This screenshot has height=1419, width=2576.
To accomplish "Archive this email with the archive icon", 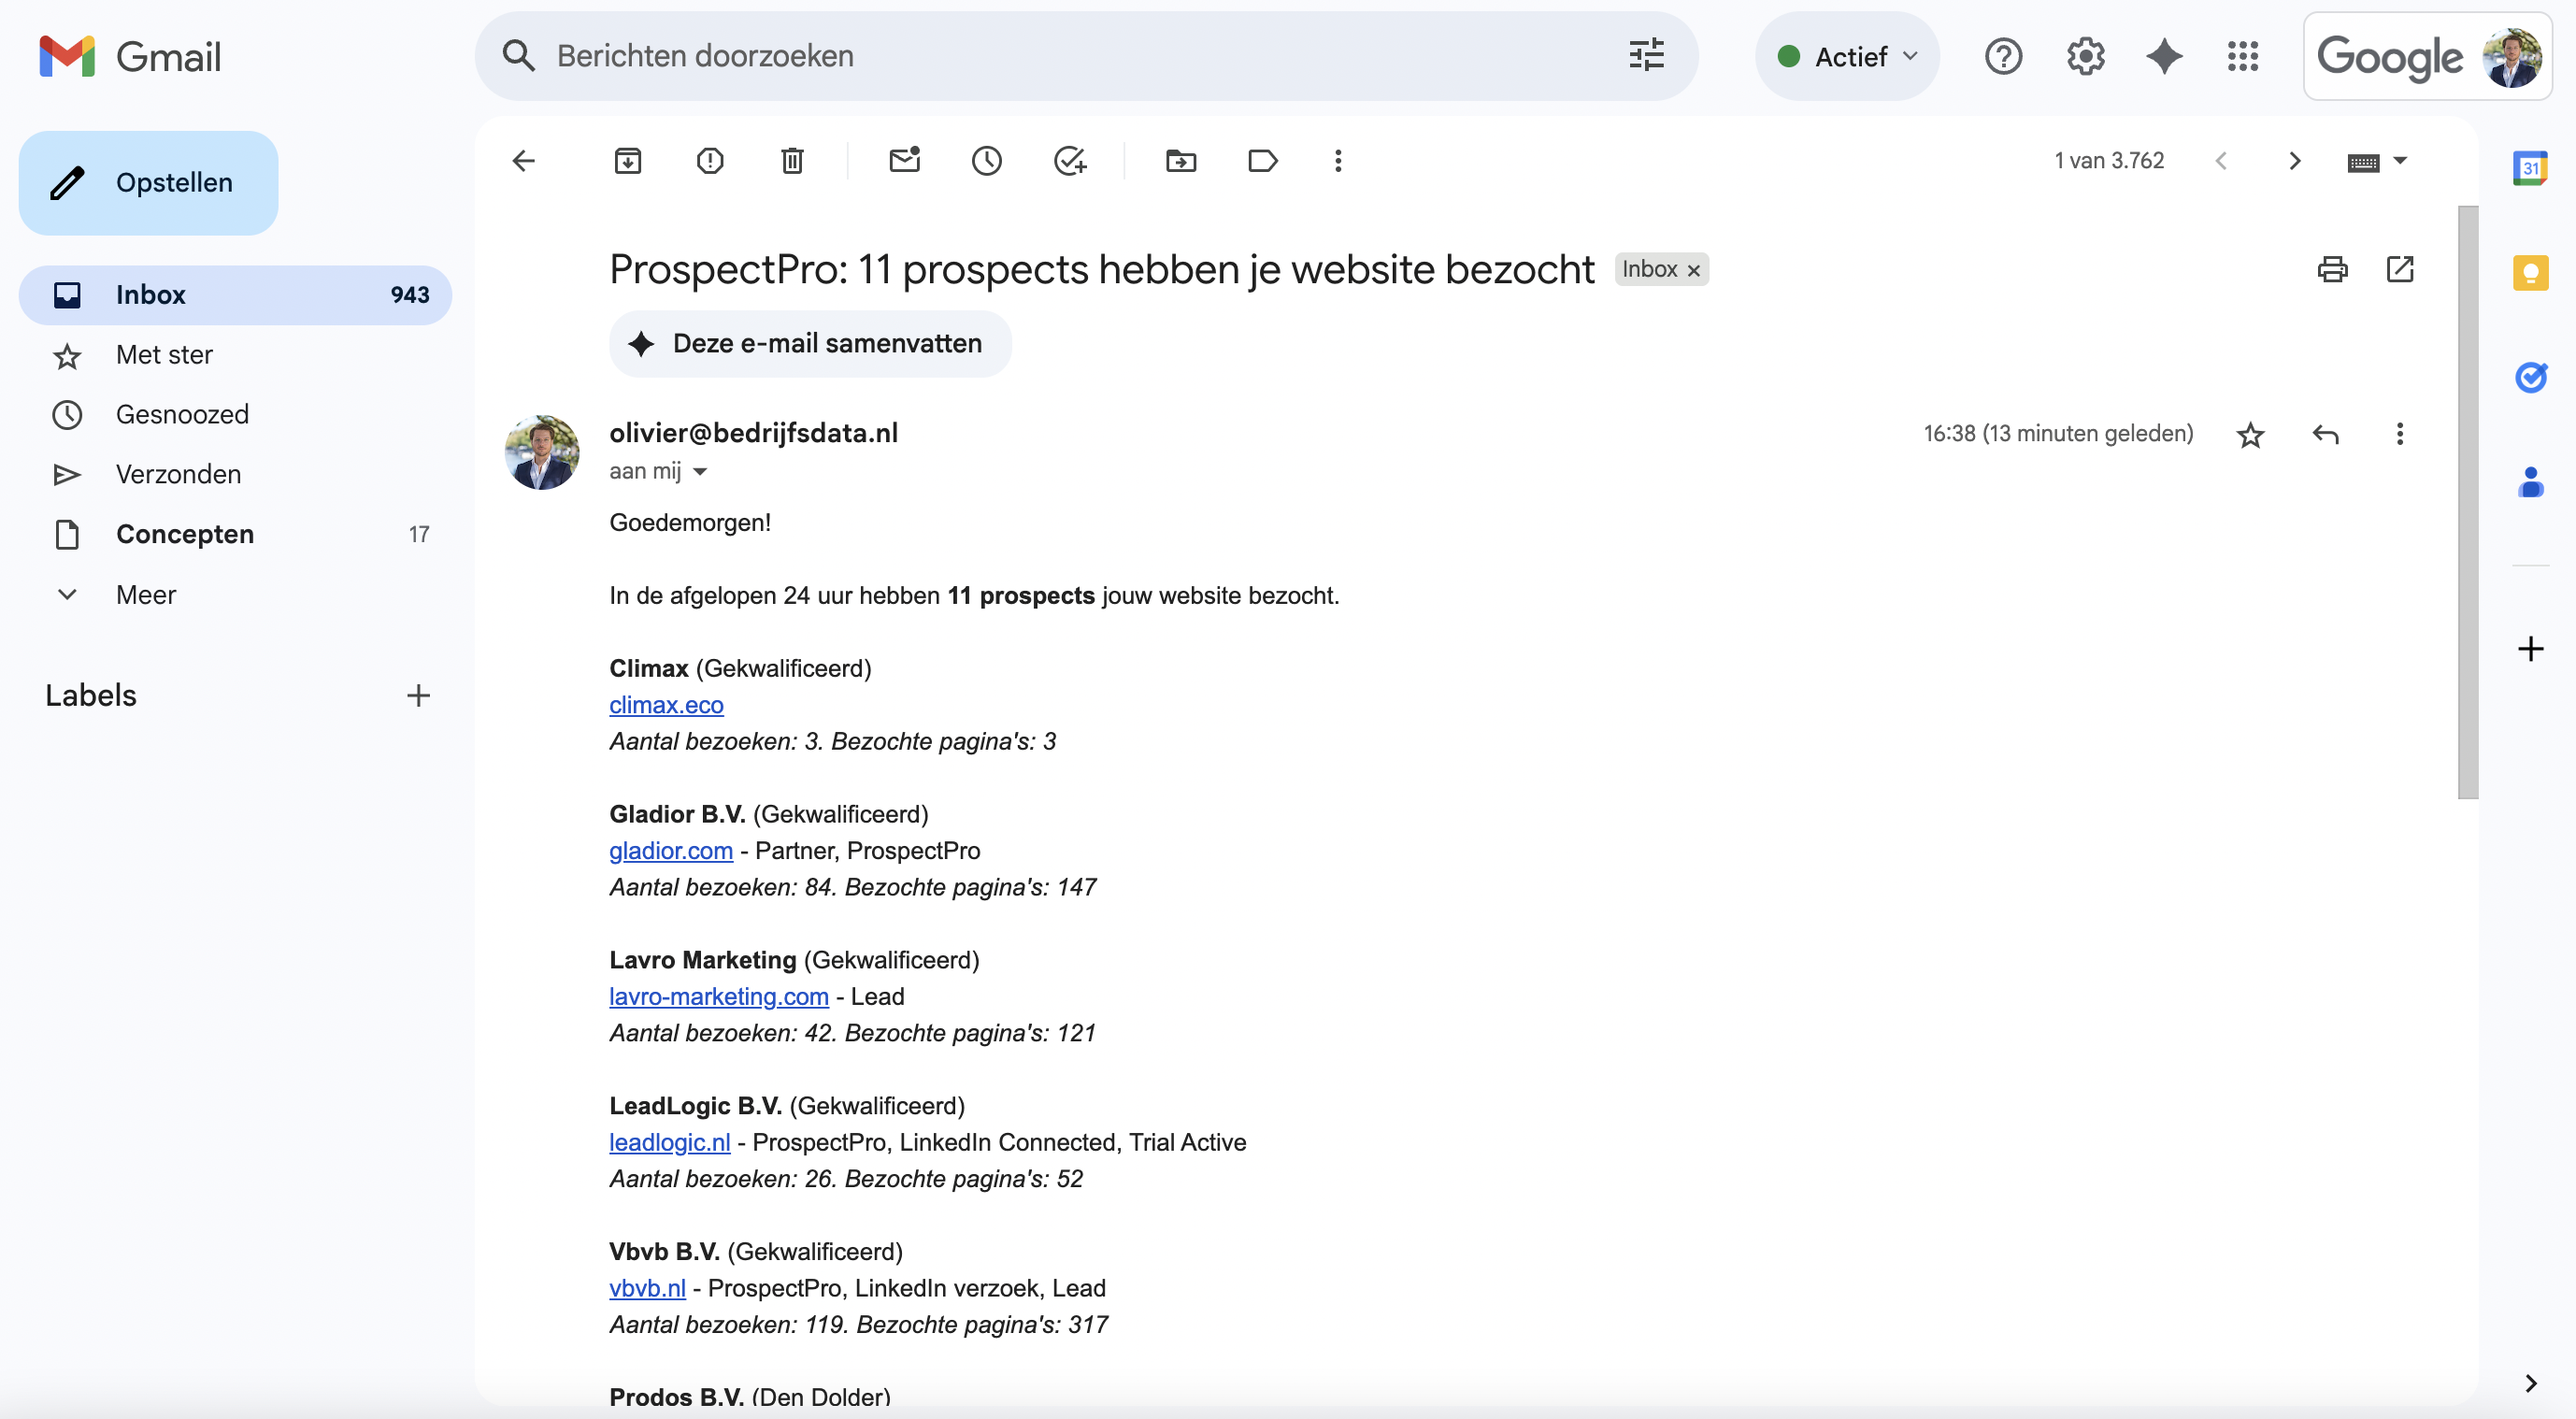I will pos(627,161).
